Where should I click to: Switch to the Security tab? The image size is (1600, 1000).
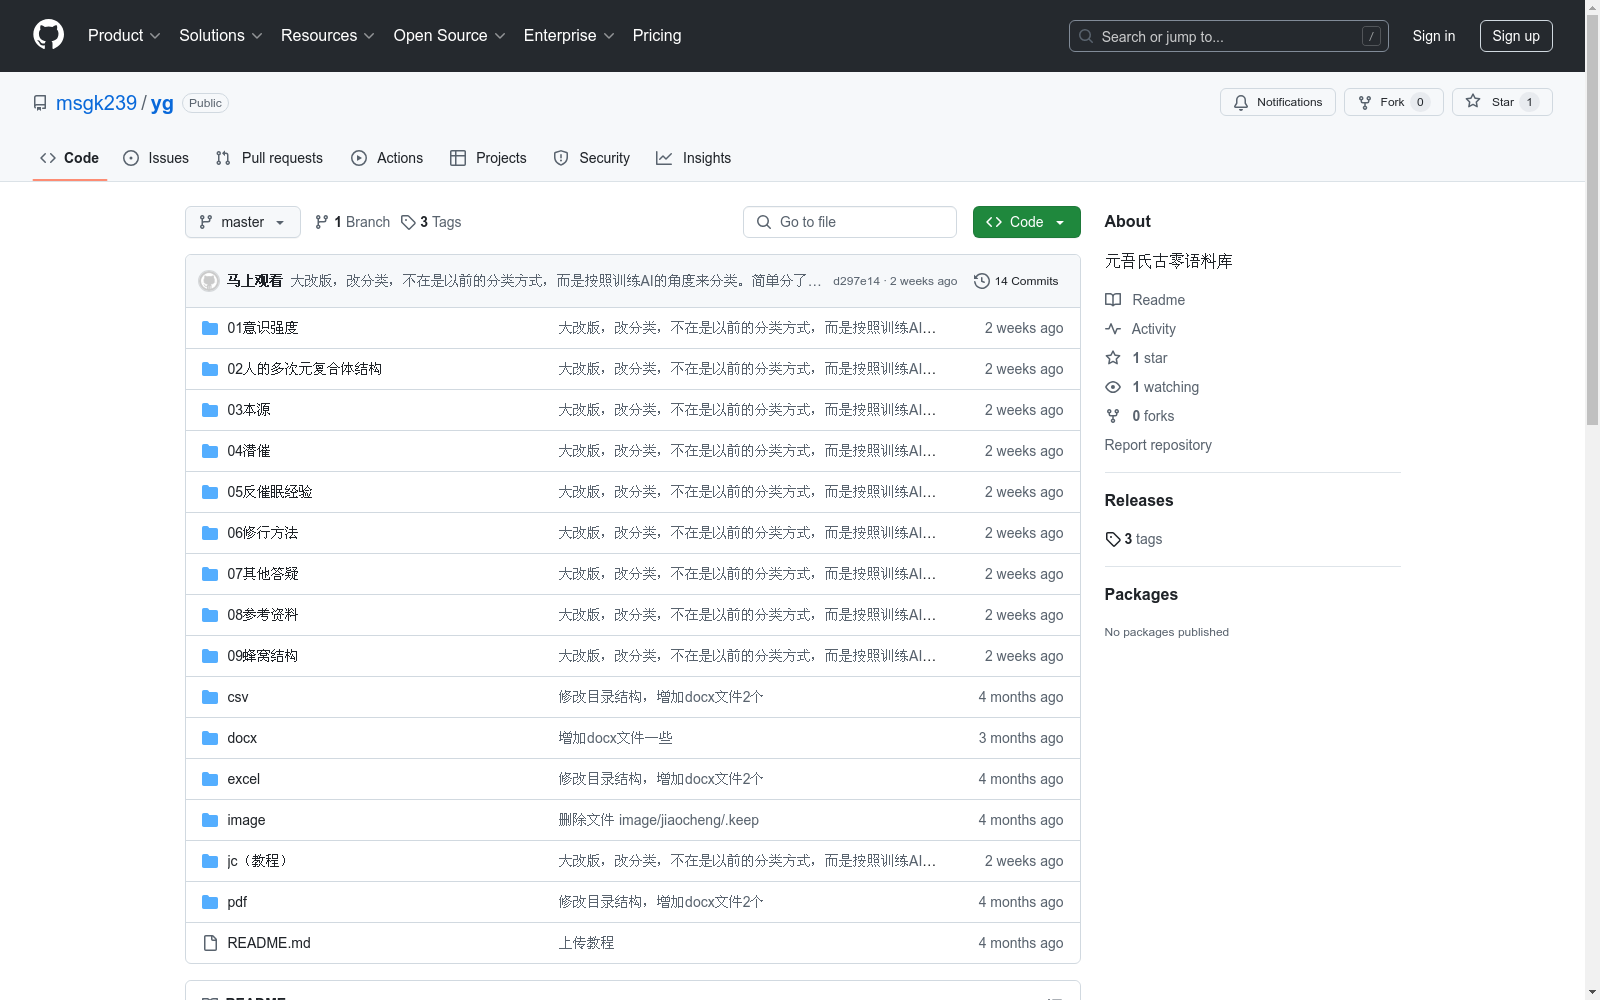(x=592, y=158)
